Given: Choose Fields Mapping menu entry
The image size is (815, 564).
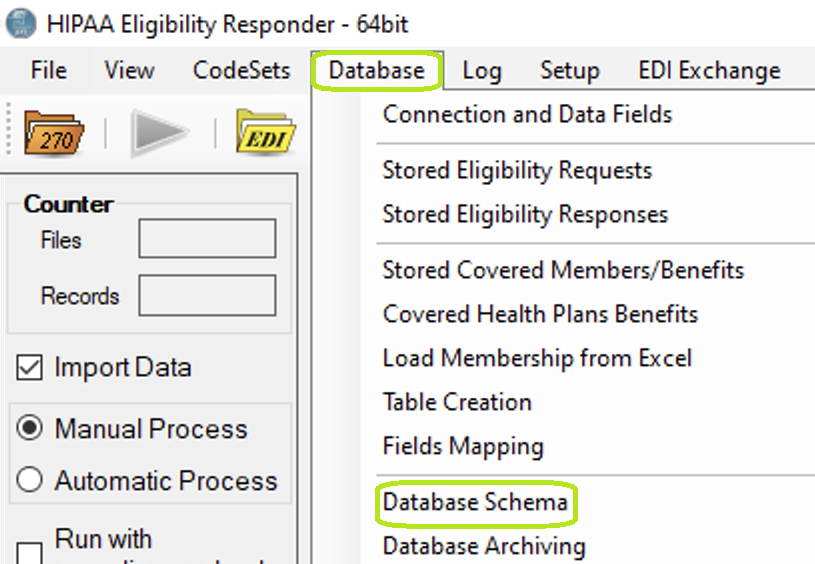Looking at the screenshot, I should point(463,446).
